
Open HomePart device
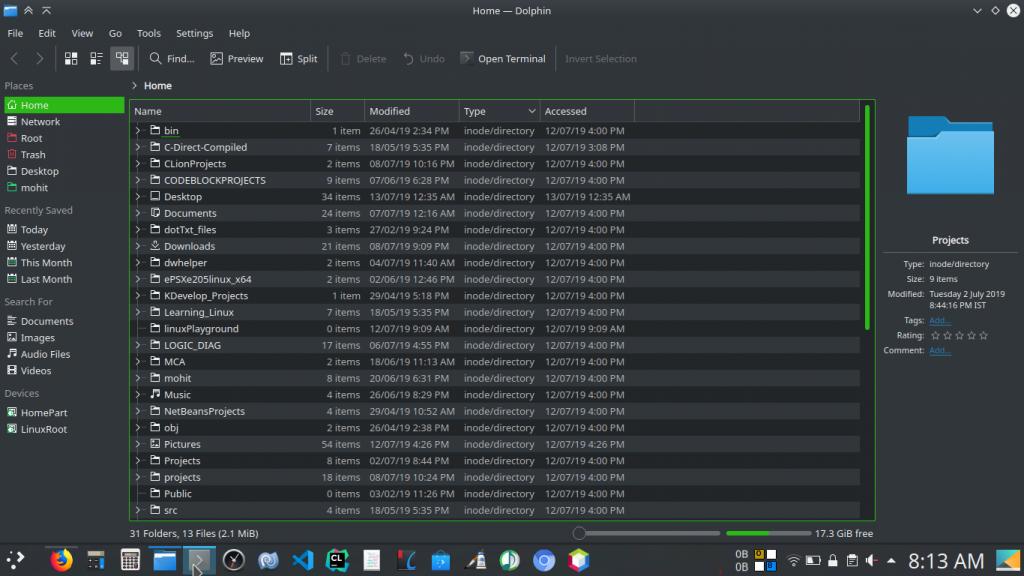click(x=64, y=413)
